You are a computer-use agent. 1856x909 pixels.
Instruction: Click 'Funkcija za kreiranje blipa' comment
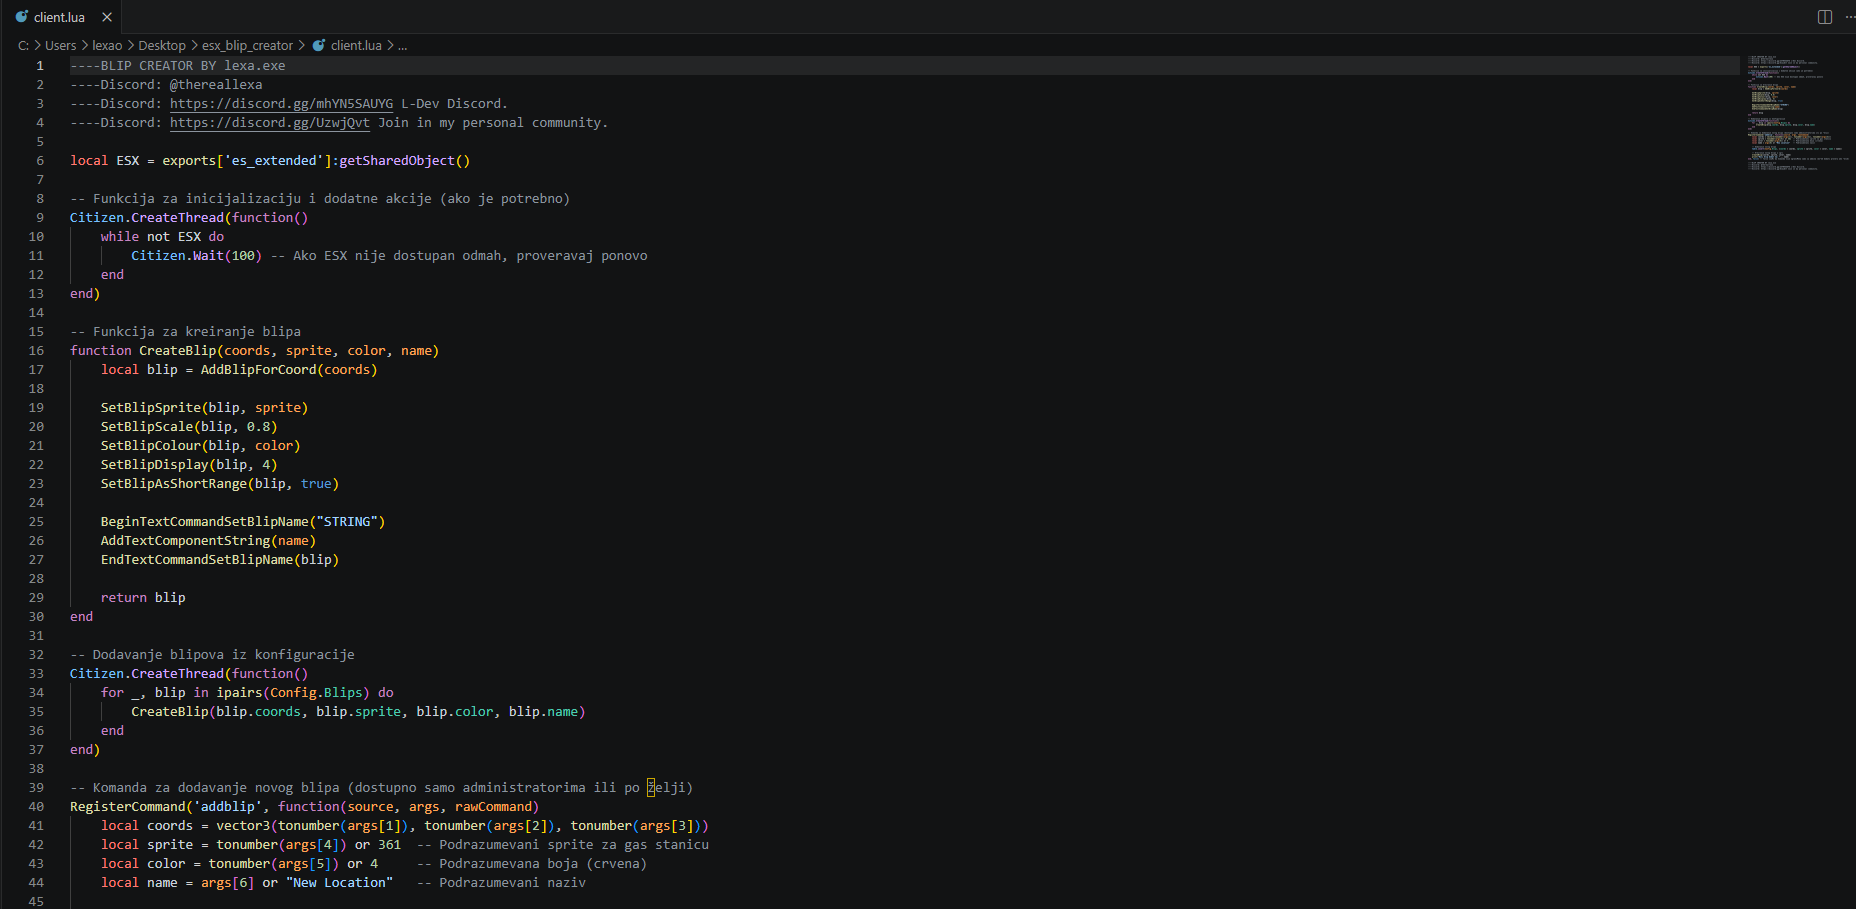(197, 332)
